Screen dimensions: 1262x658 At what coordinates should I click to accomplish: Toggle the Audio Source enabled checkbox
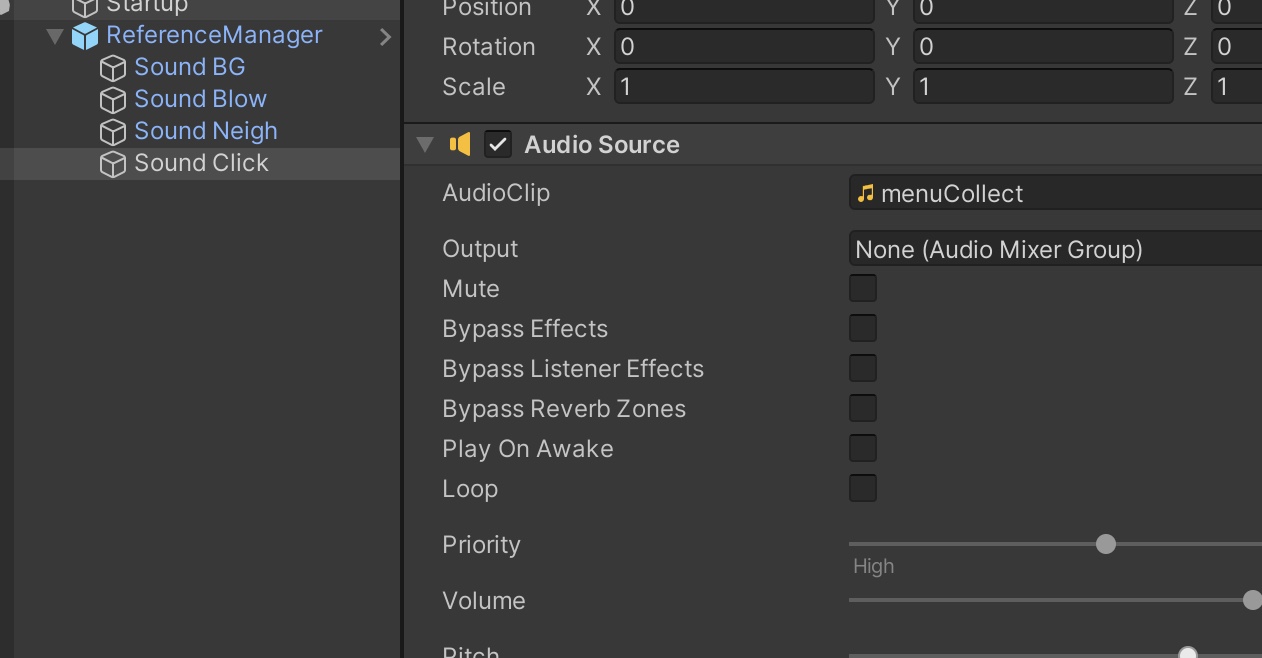pyautogui.click(x=496, y=144)
